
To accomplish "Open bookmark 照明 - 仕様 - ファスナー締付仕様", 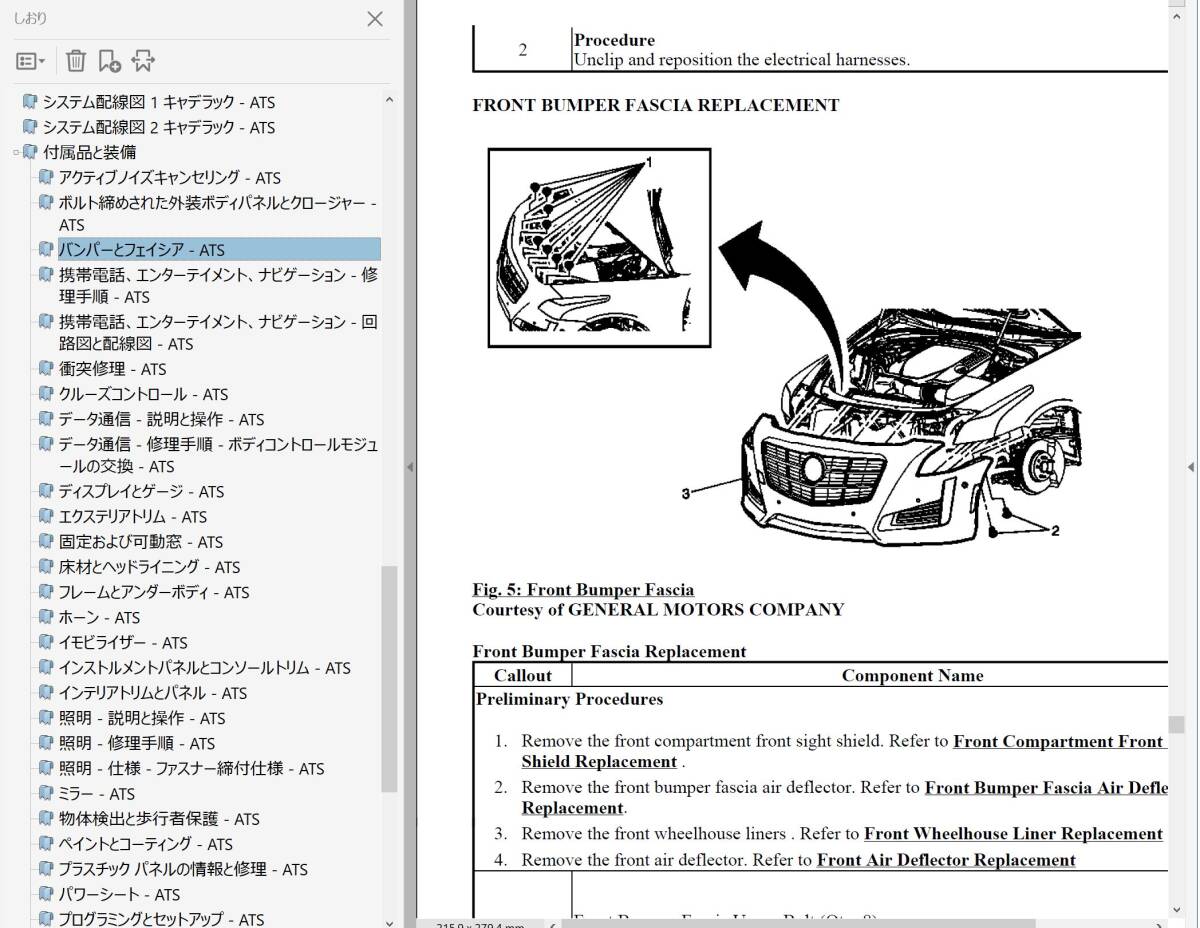I will tap(191, 768).
